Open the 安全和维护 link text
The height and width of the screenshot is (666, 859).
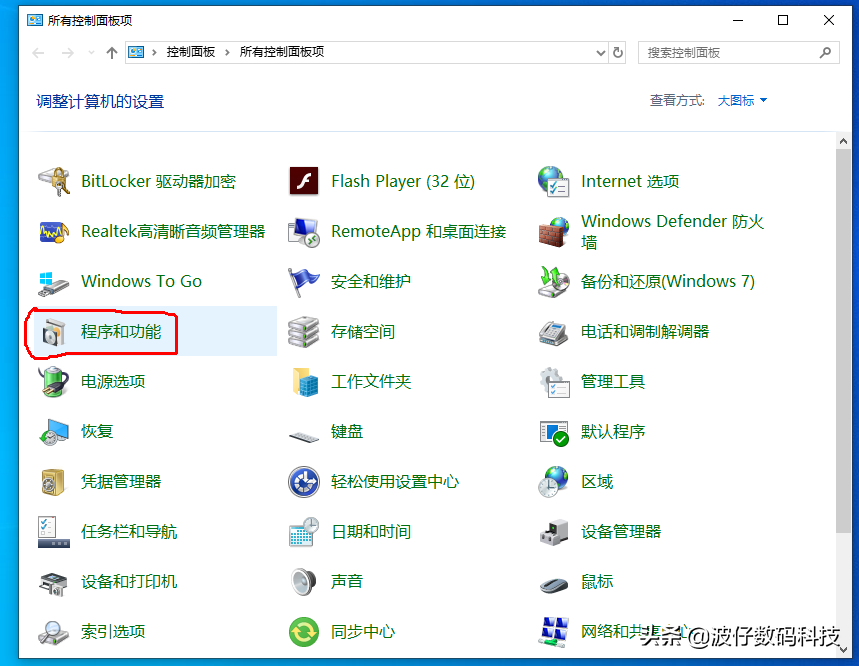[x=371, y=282]
